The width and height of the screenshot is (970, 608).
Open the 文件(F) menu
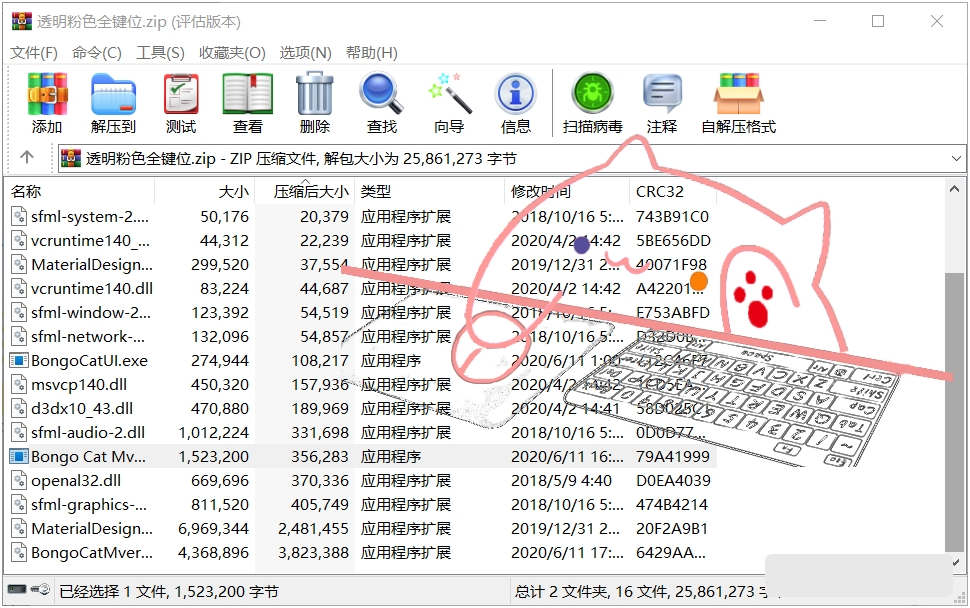pyautogui.click(x=34, y=53)
